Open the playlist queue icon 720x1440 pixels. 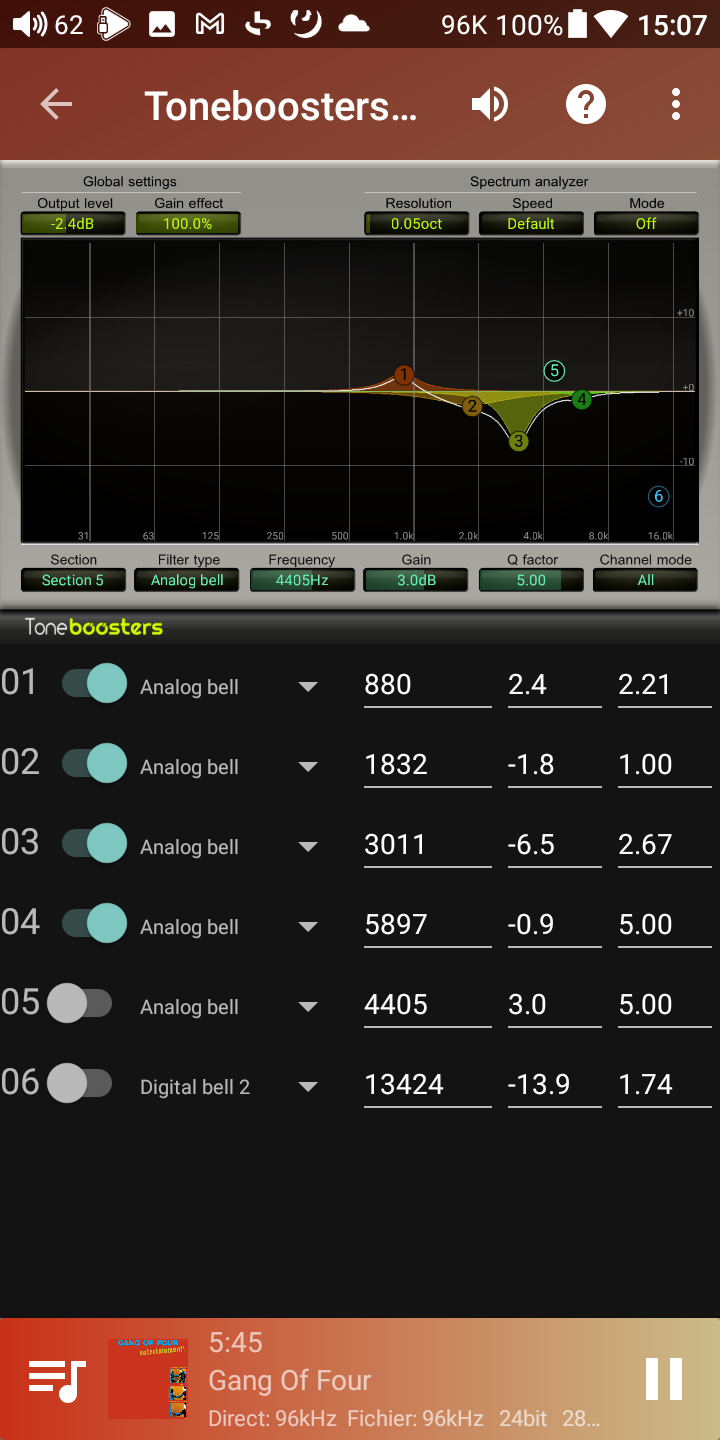[57, 1380]
